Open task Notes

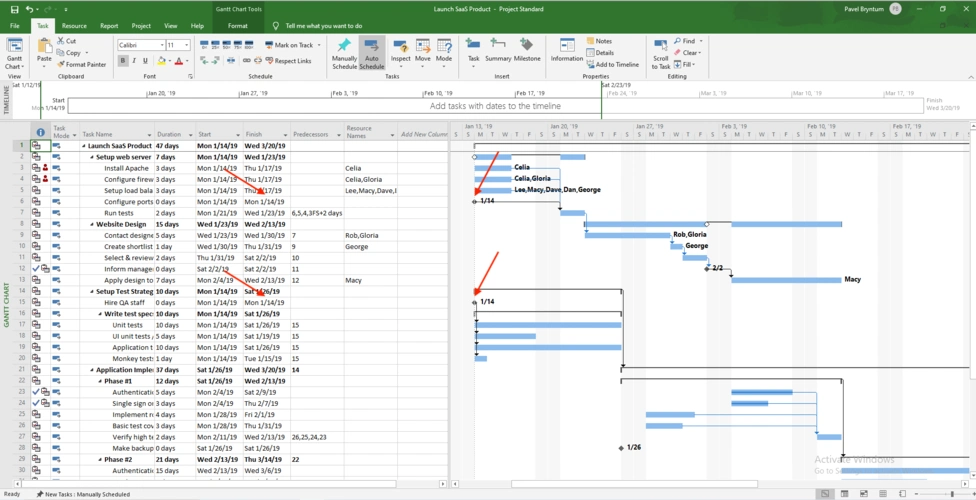(599, 41)
